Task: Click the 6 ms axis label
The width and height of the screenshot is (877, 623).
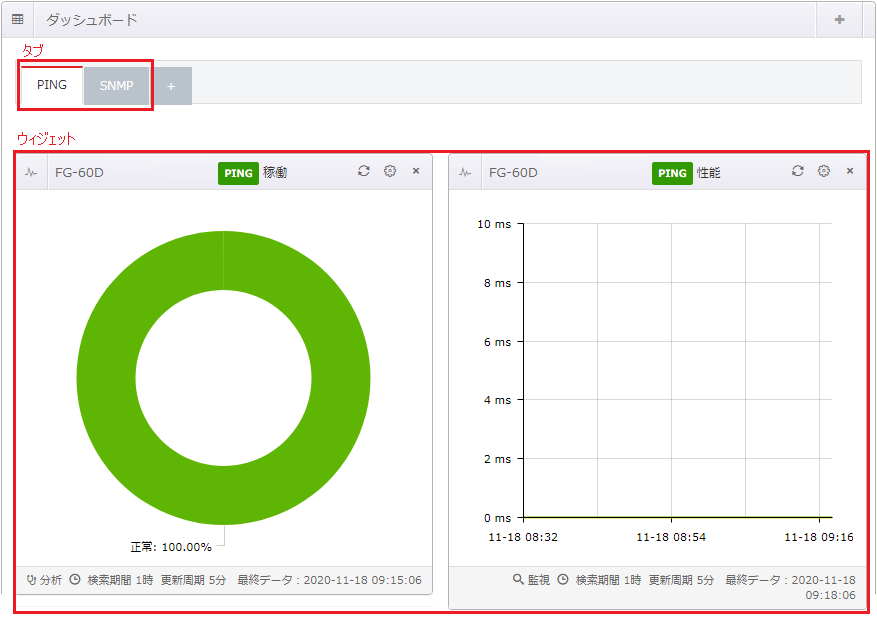Action: pos(497,342)
